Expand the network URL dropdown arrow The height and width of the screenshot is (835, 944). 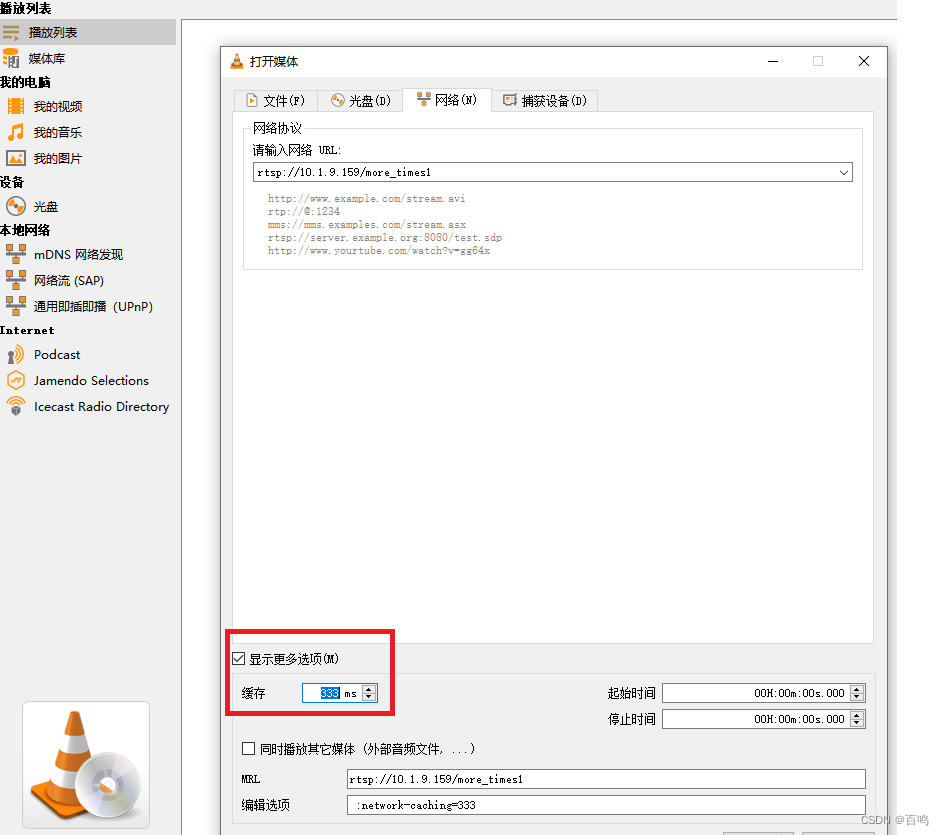click(843, 173)
